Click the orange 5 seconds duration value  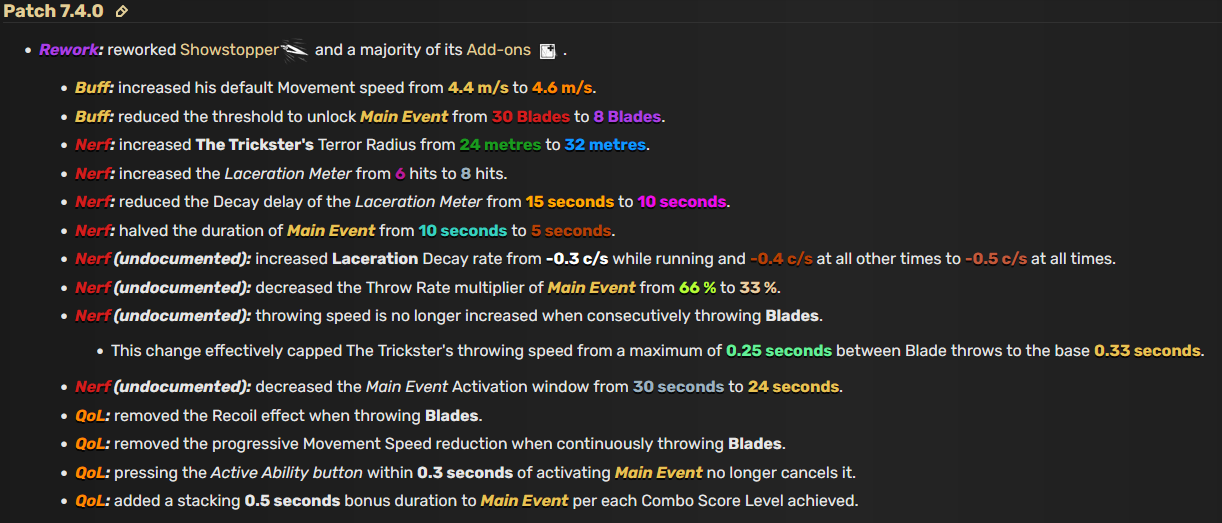(571, 230)
